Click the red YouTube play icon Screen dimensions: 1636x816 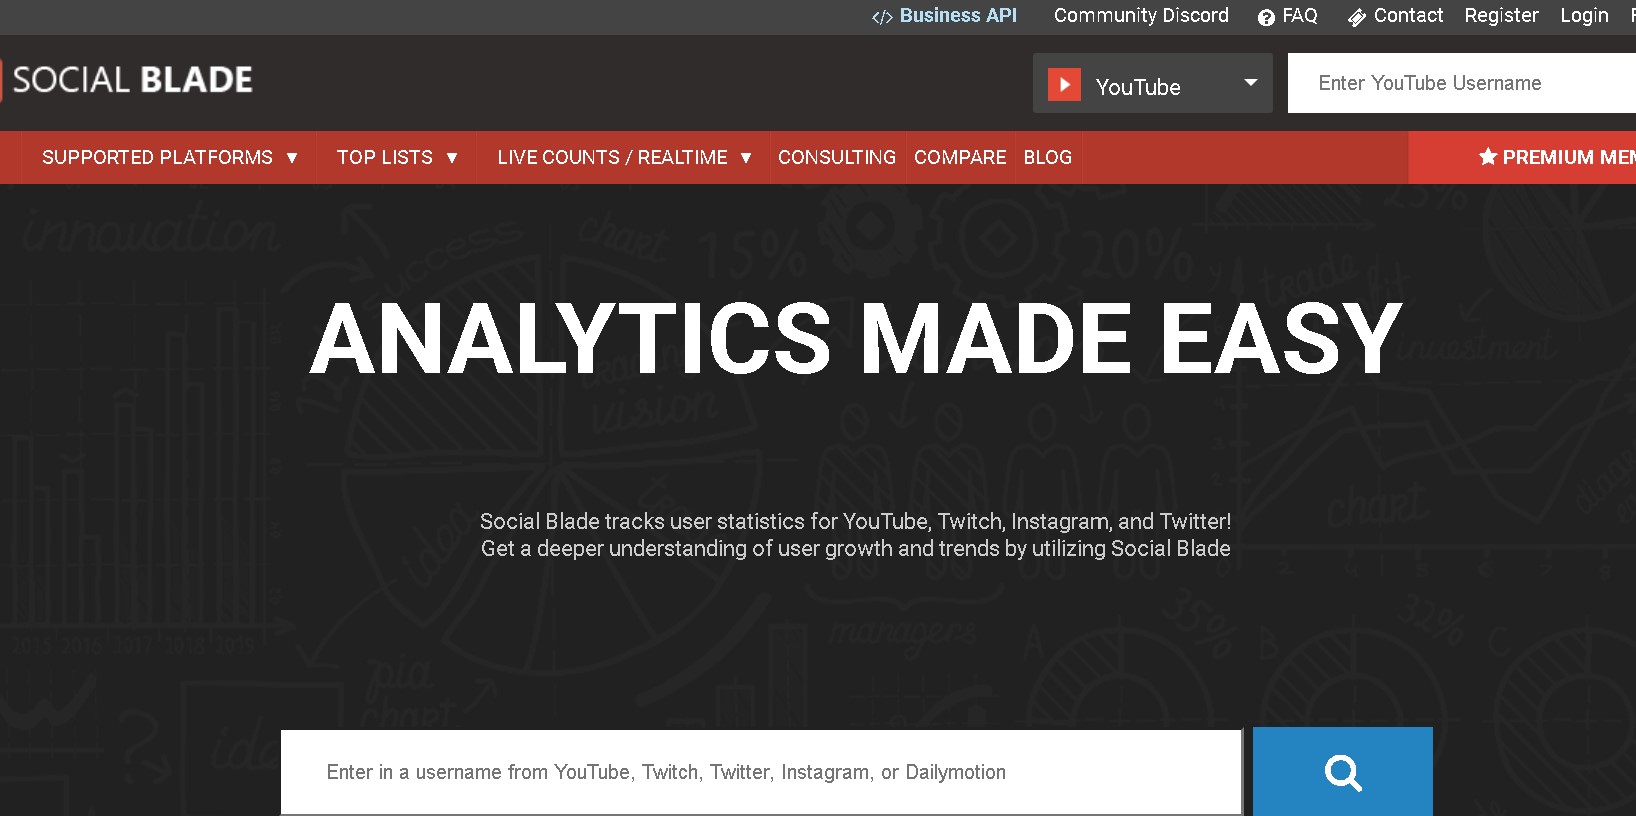1064,85
